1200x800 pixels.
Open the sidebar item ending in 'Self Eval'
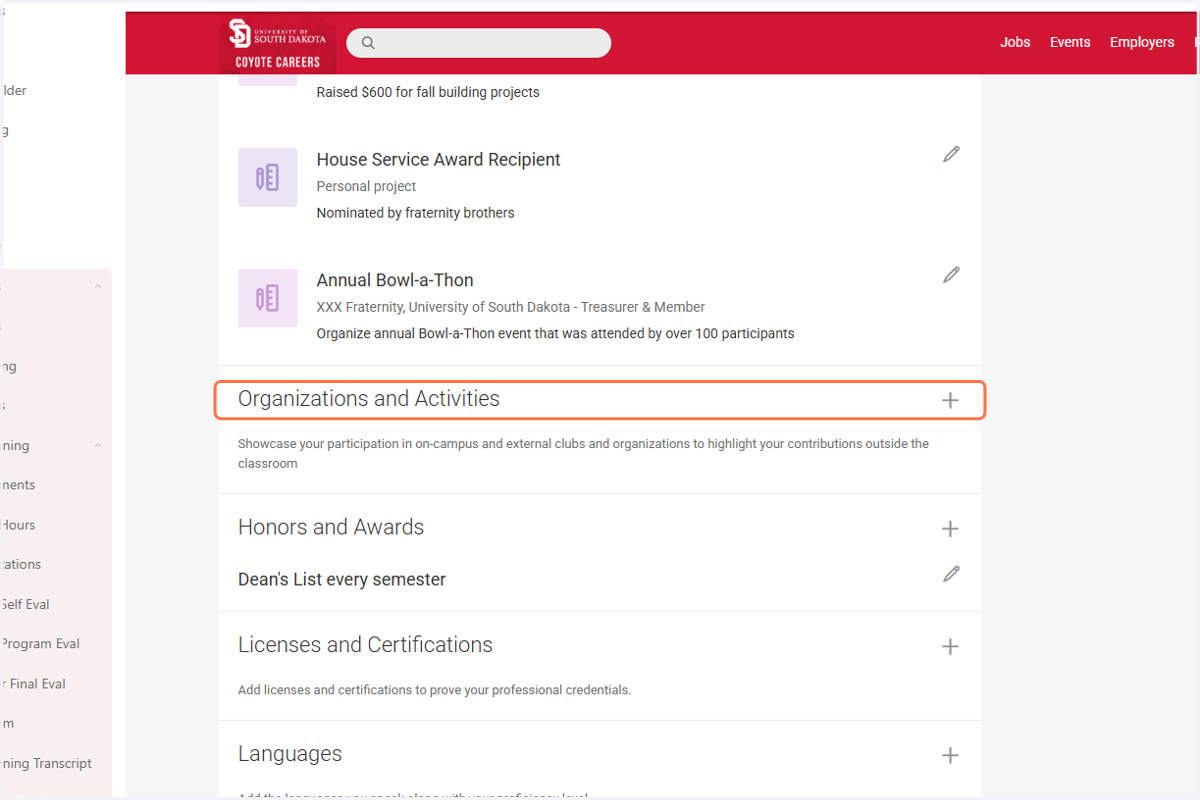click(25, 604)
